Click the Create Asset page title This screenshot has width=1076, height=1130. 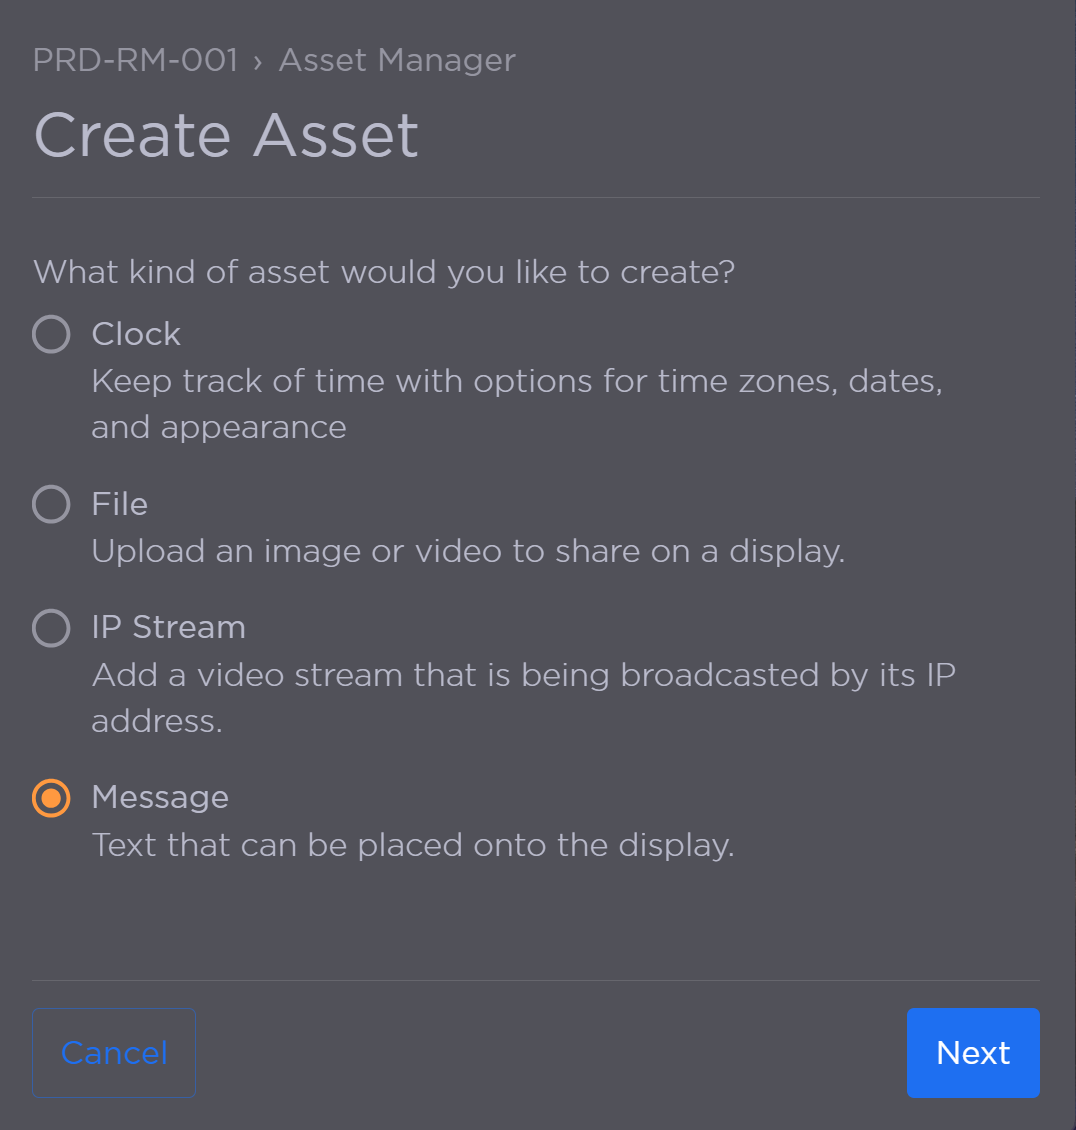click(226, 135)
